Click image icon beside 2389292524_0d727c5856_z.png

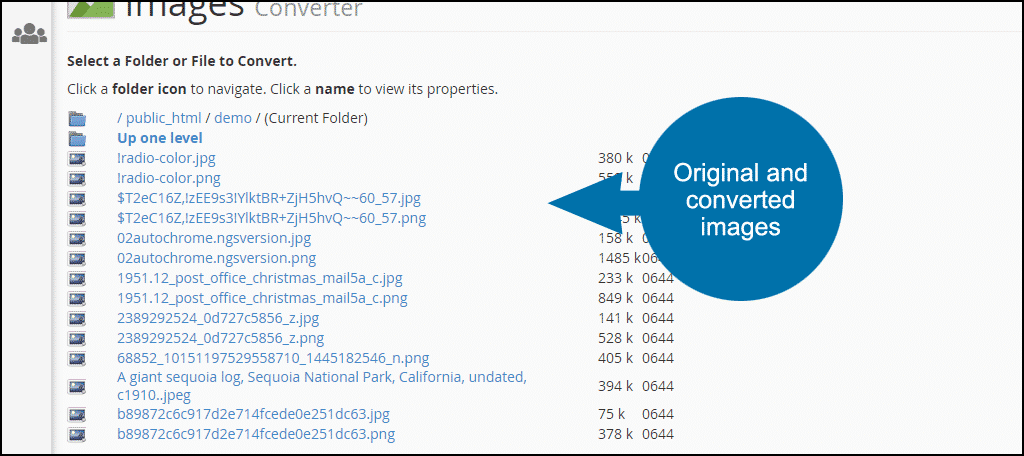pyautogui.click(x=77, y=338)
